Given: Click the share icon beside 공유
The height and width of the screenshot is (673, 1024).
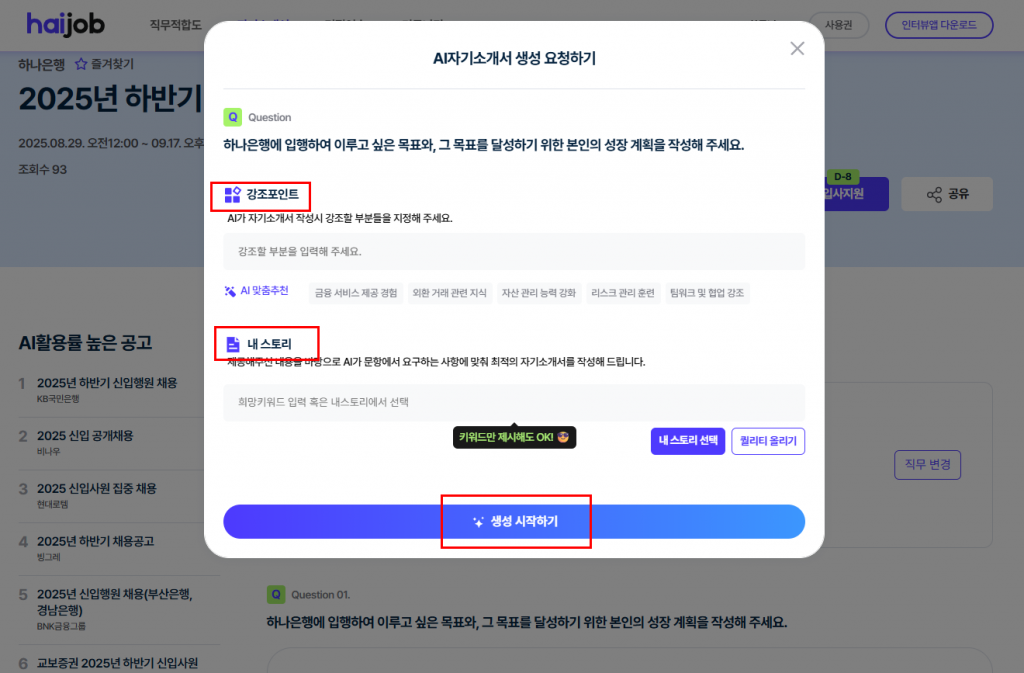Looking at the screenshot, I should point(934,195).
